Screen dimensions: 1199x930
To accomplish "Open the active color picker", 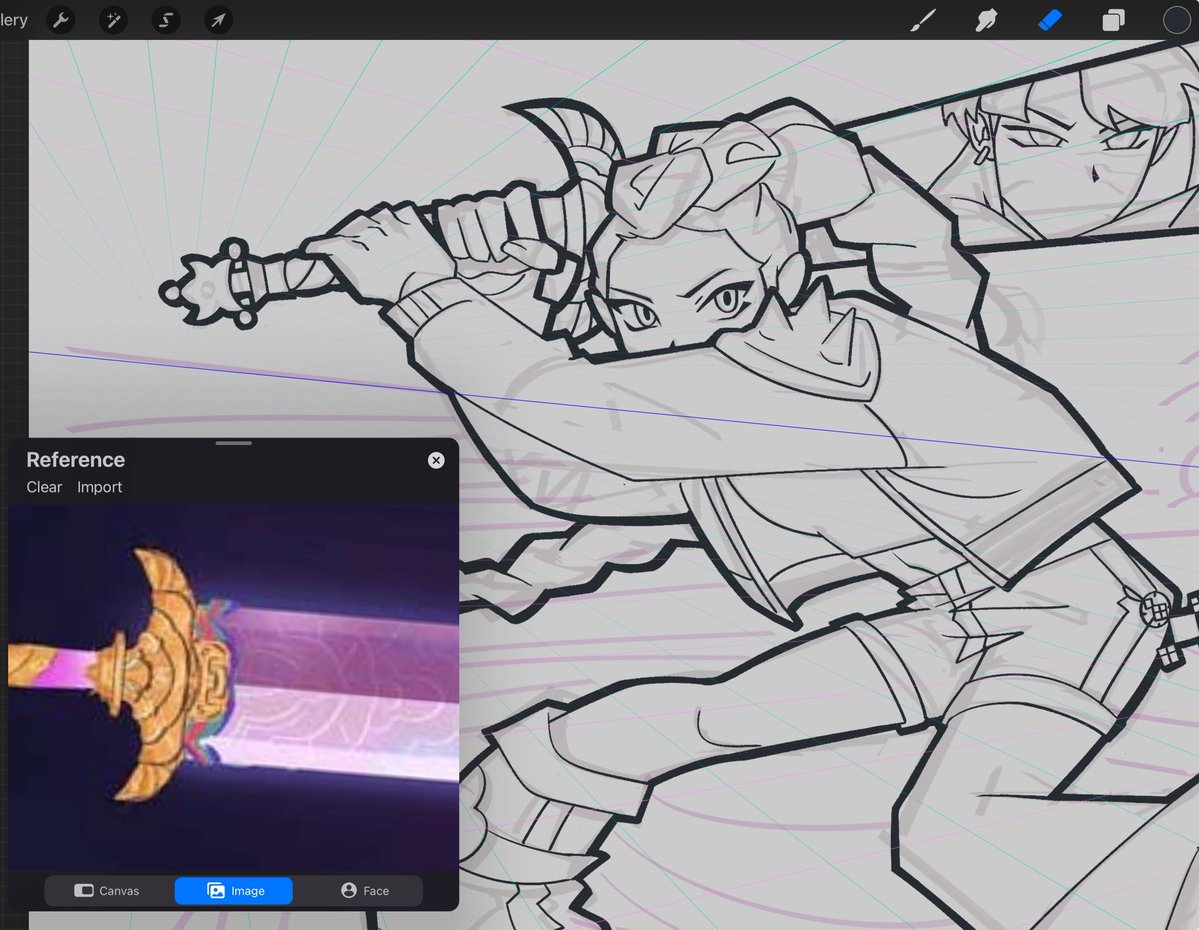I will pyautogui.click(x=1176, y=20).
